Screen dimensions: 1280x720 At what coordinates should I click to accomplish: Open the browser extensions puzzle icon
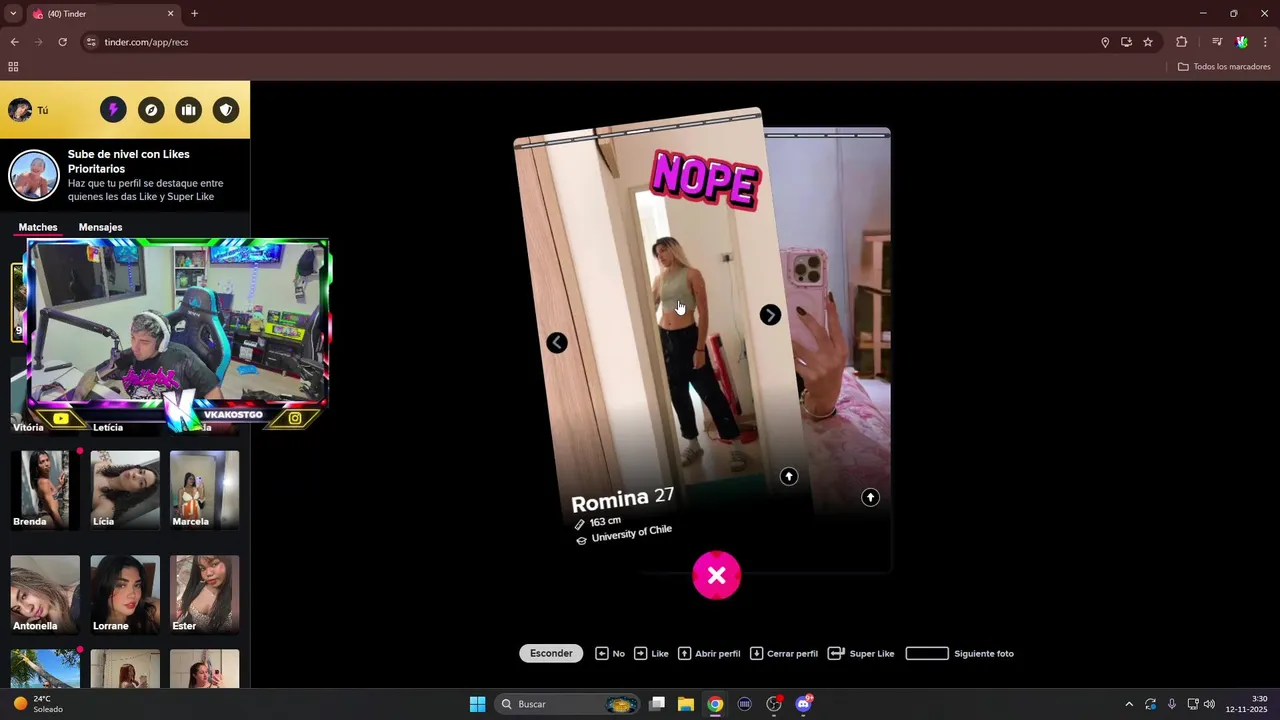(1182, 42)
